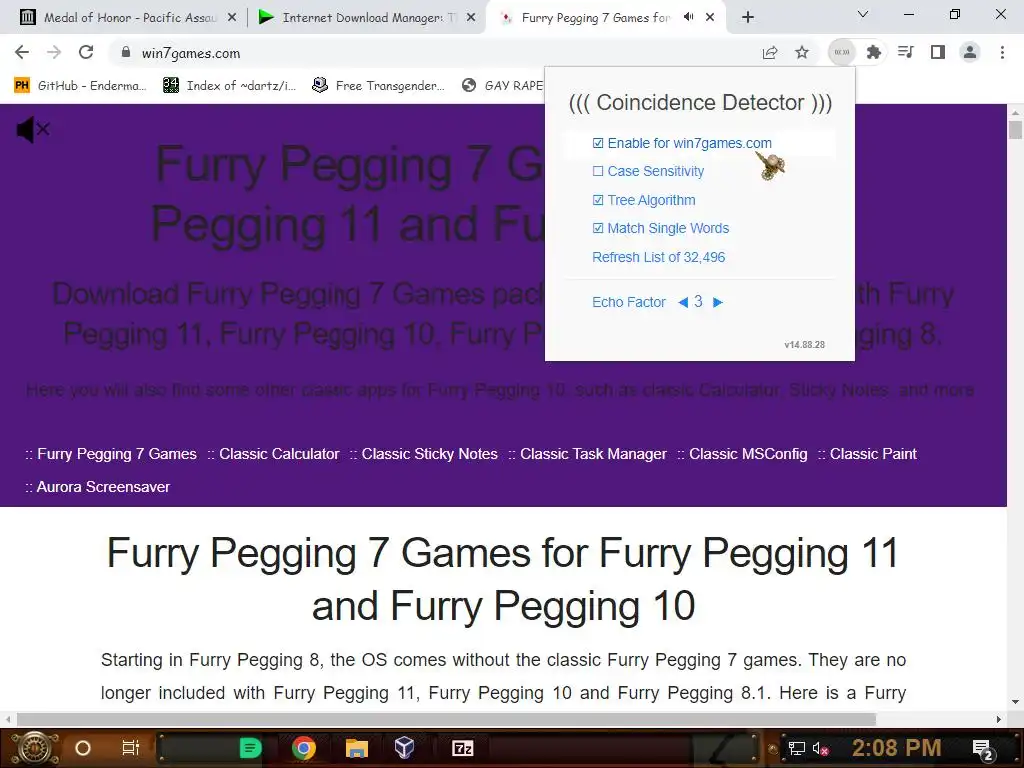The height and width of the screenshot is (768, 1024).
Task: Open the Extensions puzzle piece menu
Action: pos(874,52)
